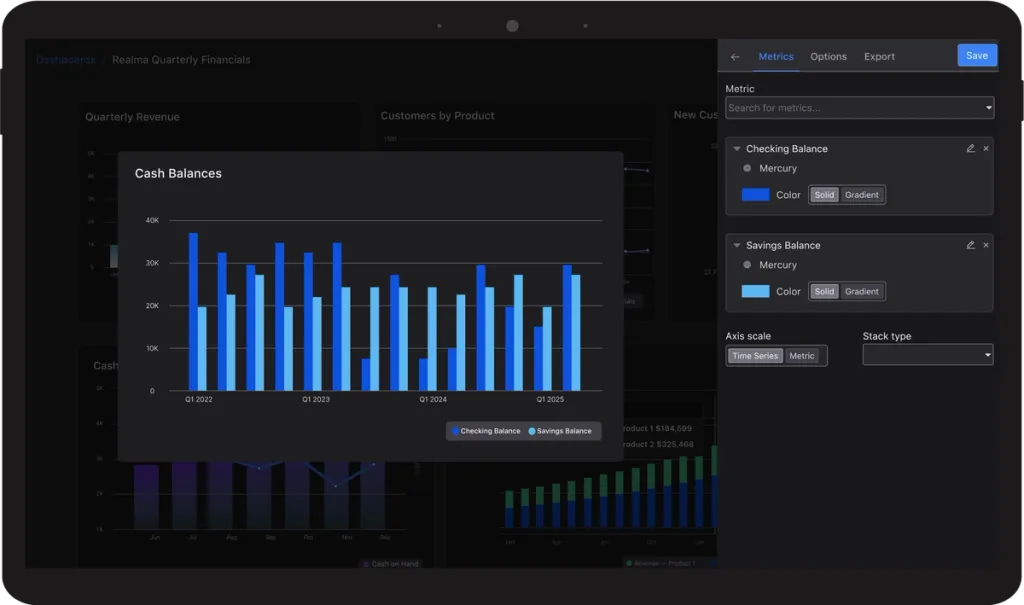Click the Savings Balance legend marker
This screenshot has height=605, width=1024.
[532, 431]
